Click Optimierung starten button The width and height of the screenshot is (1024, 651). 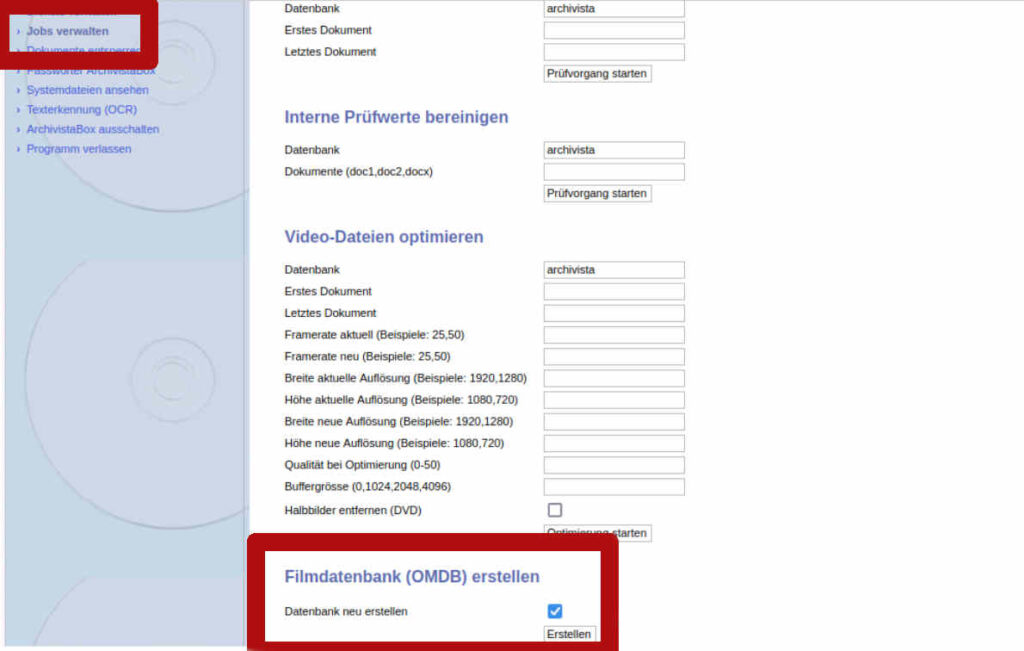click(x=597, y=533)
